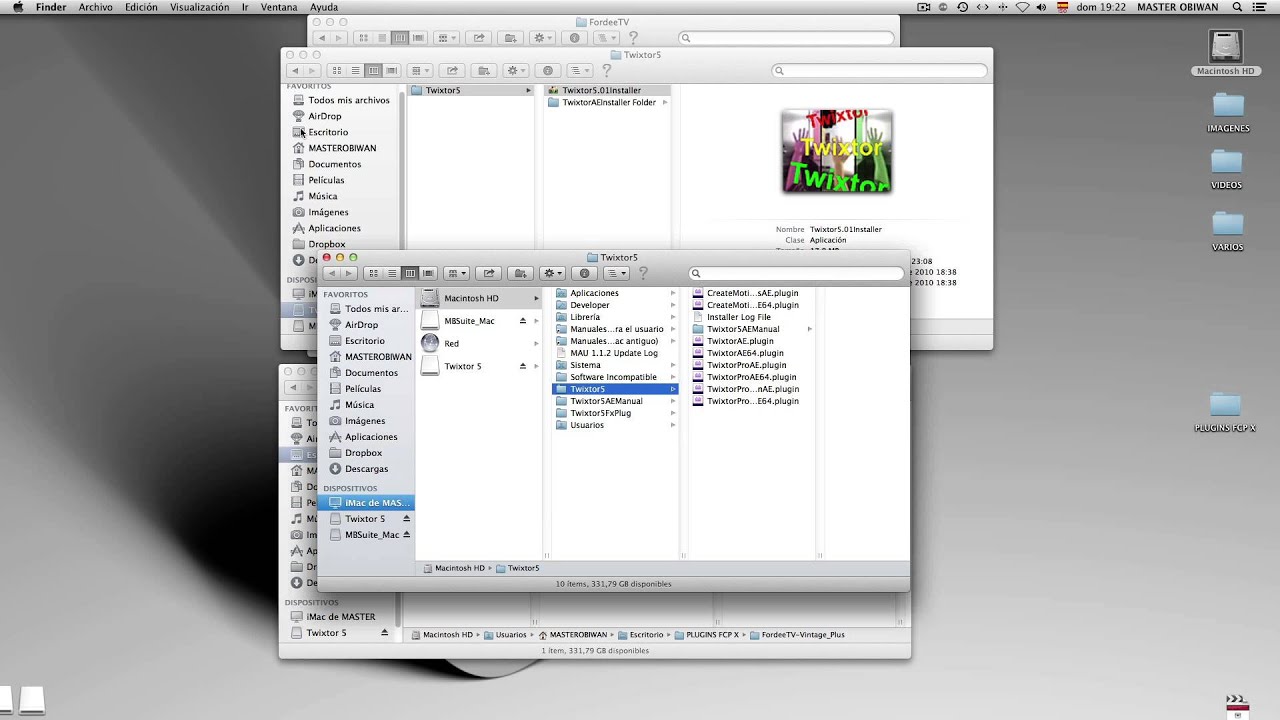Click Twixtor preview thumbnail image

pos(836,152)
